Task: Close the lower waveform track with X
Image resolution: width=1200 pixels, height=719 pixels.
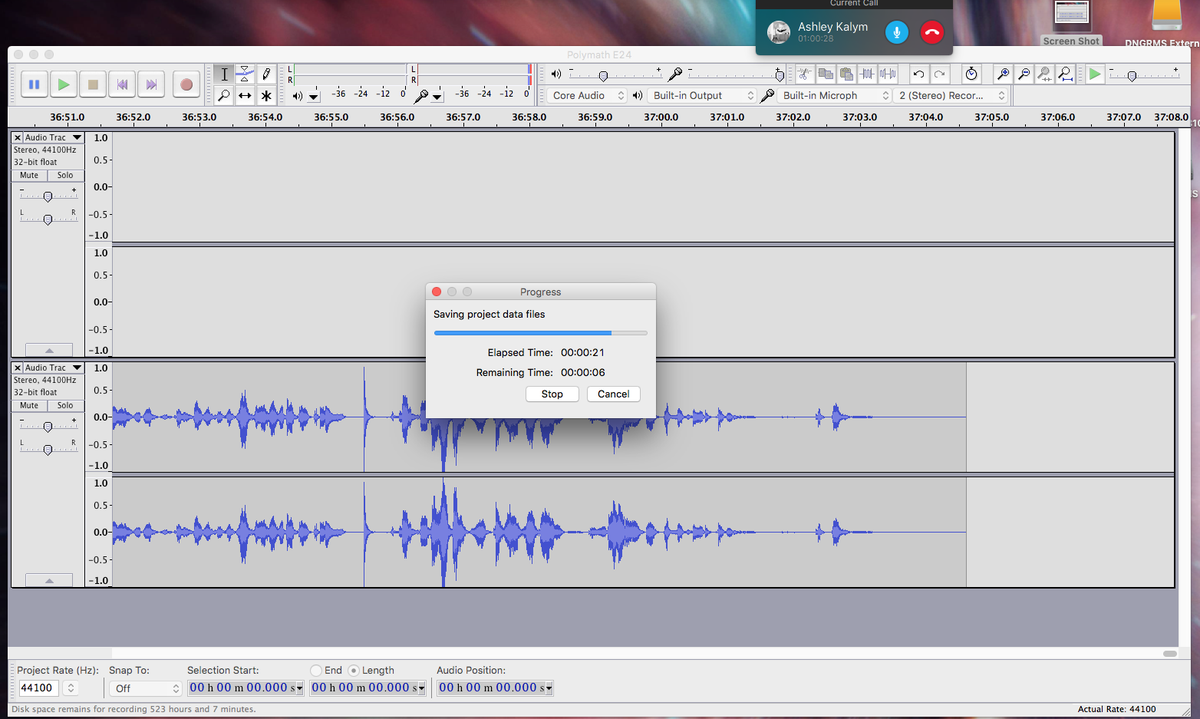Action: click(18, 368)
